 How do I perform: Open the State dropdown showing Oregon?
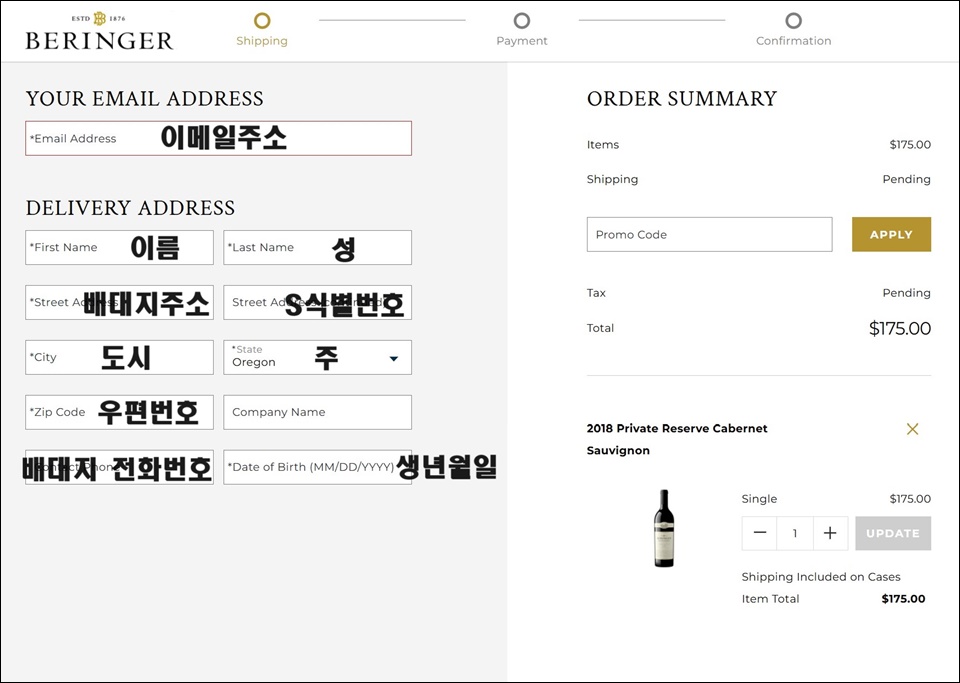(317, 357)
